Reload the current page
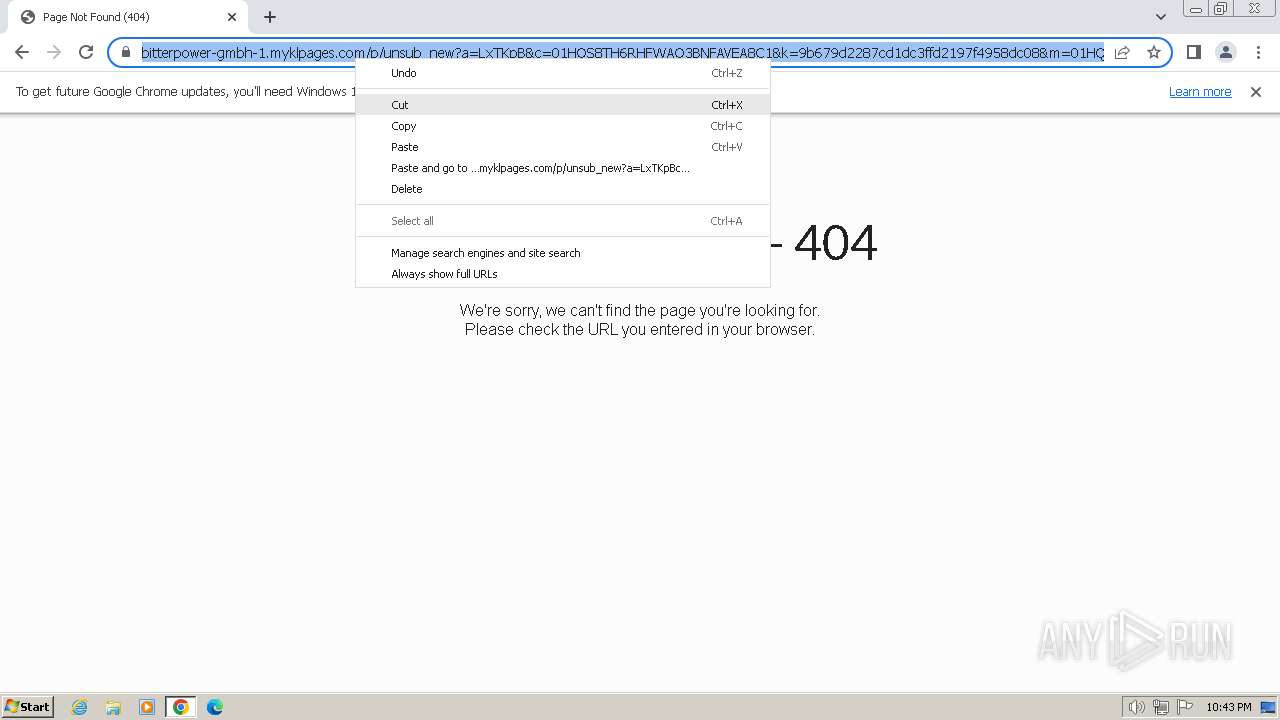 click(86, 52)
